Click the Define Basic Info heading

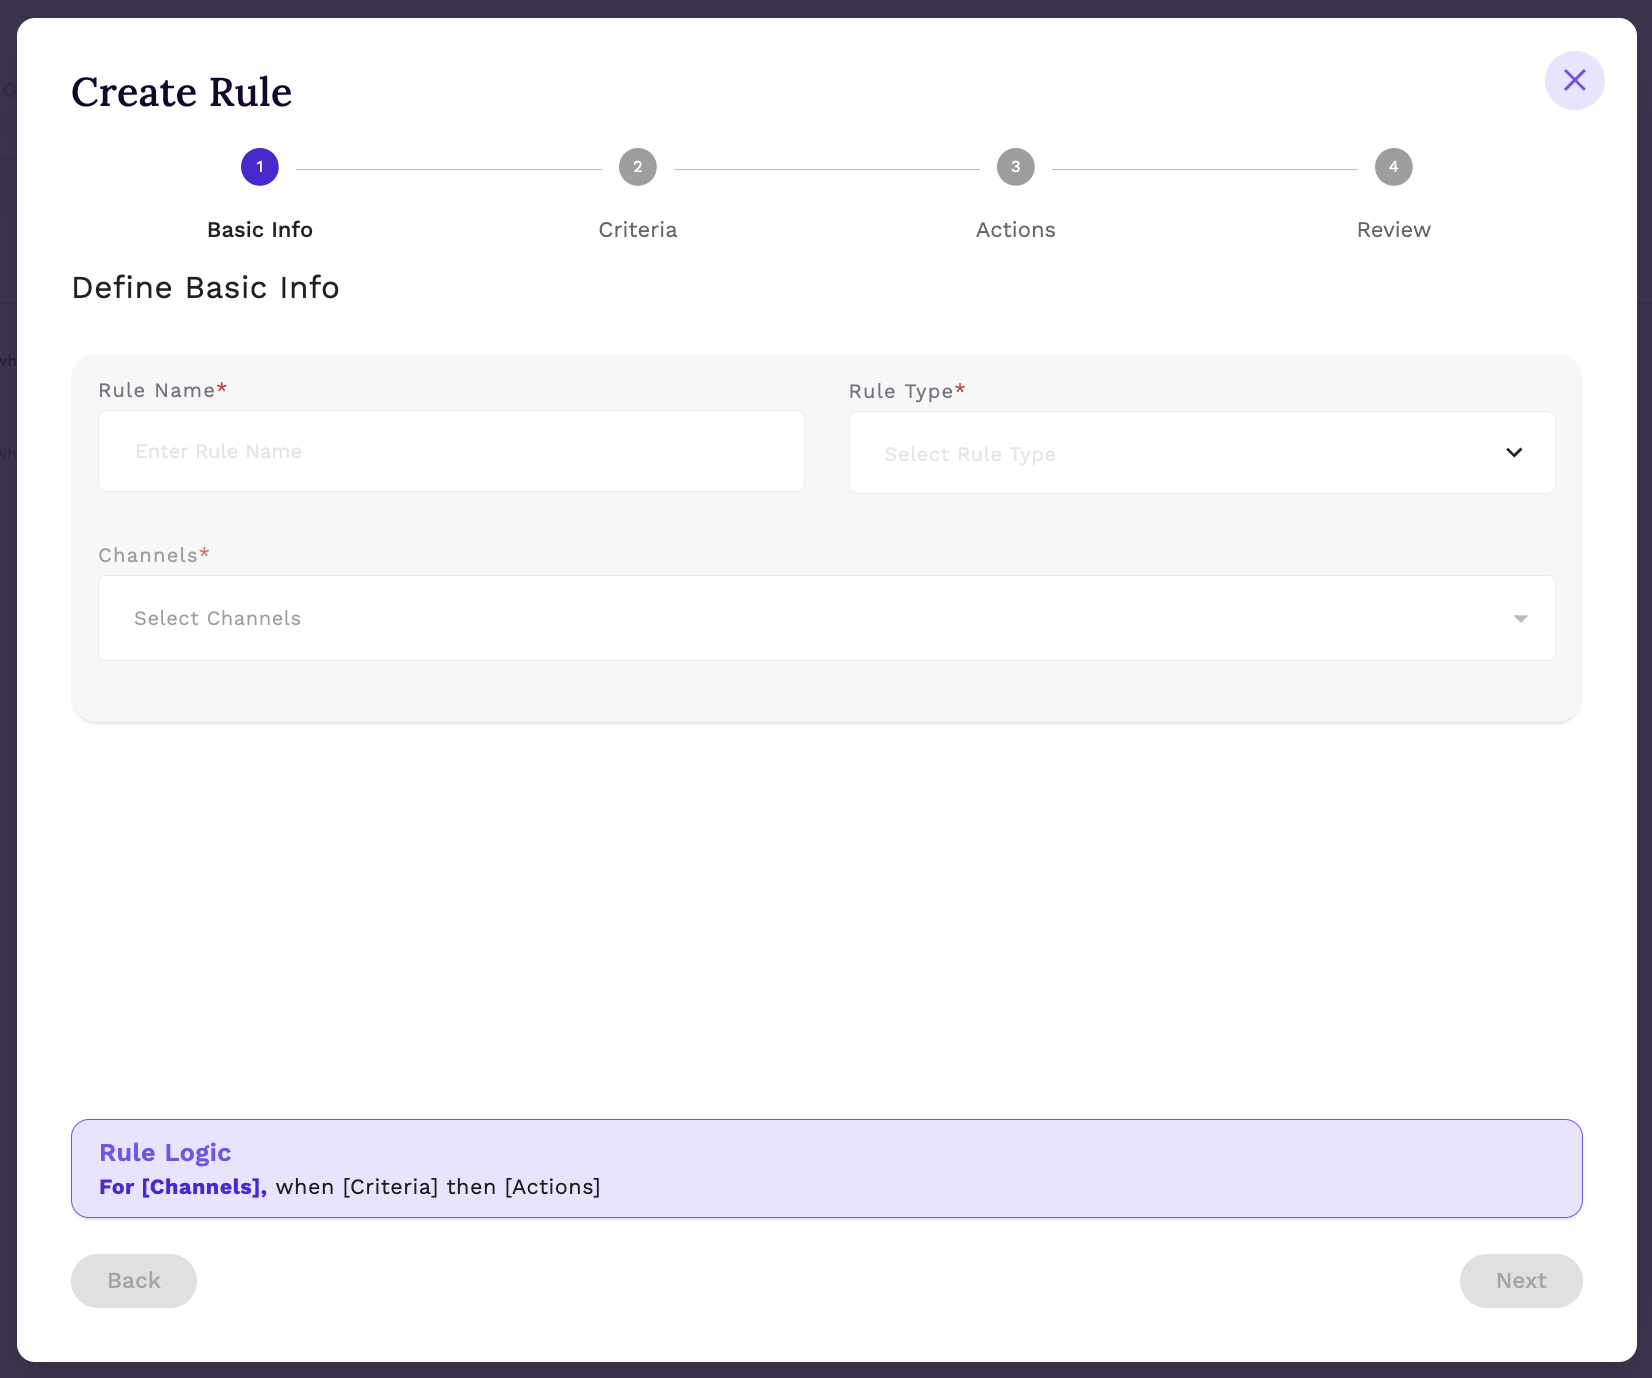coord(205,288)
